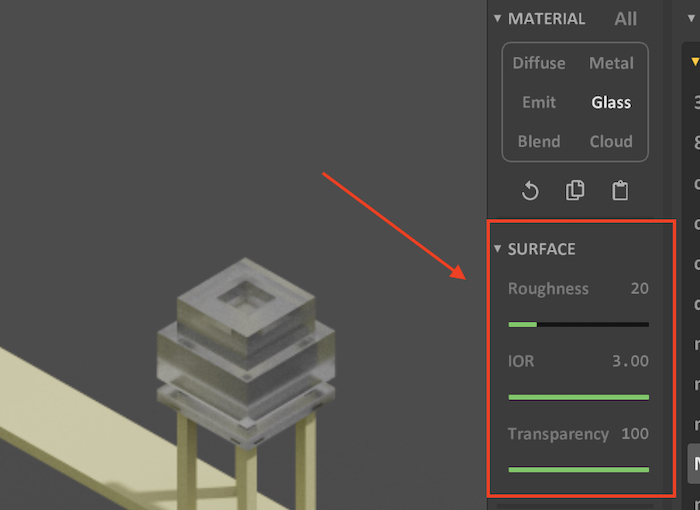The width and height of the screenshot is (700, 510).
Task: Click the All button in Material header
Action: pyautogui.click(x=625, y=19)
